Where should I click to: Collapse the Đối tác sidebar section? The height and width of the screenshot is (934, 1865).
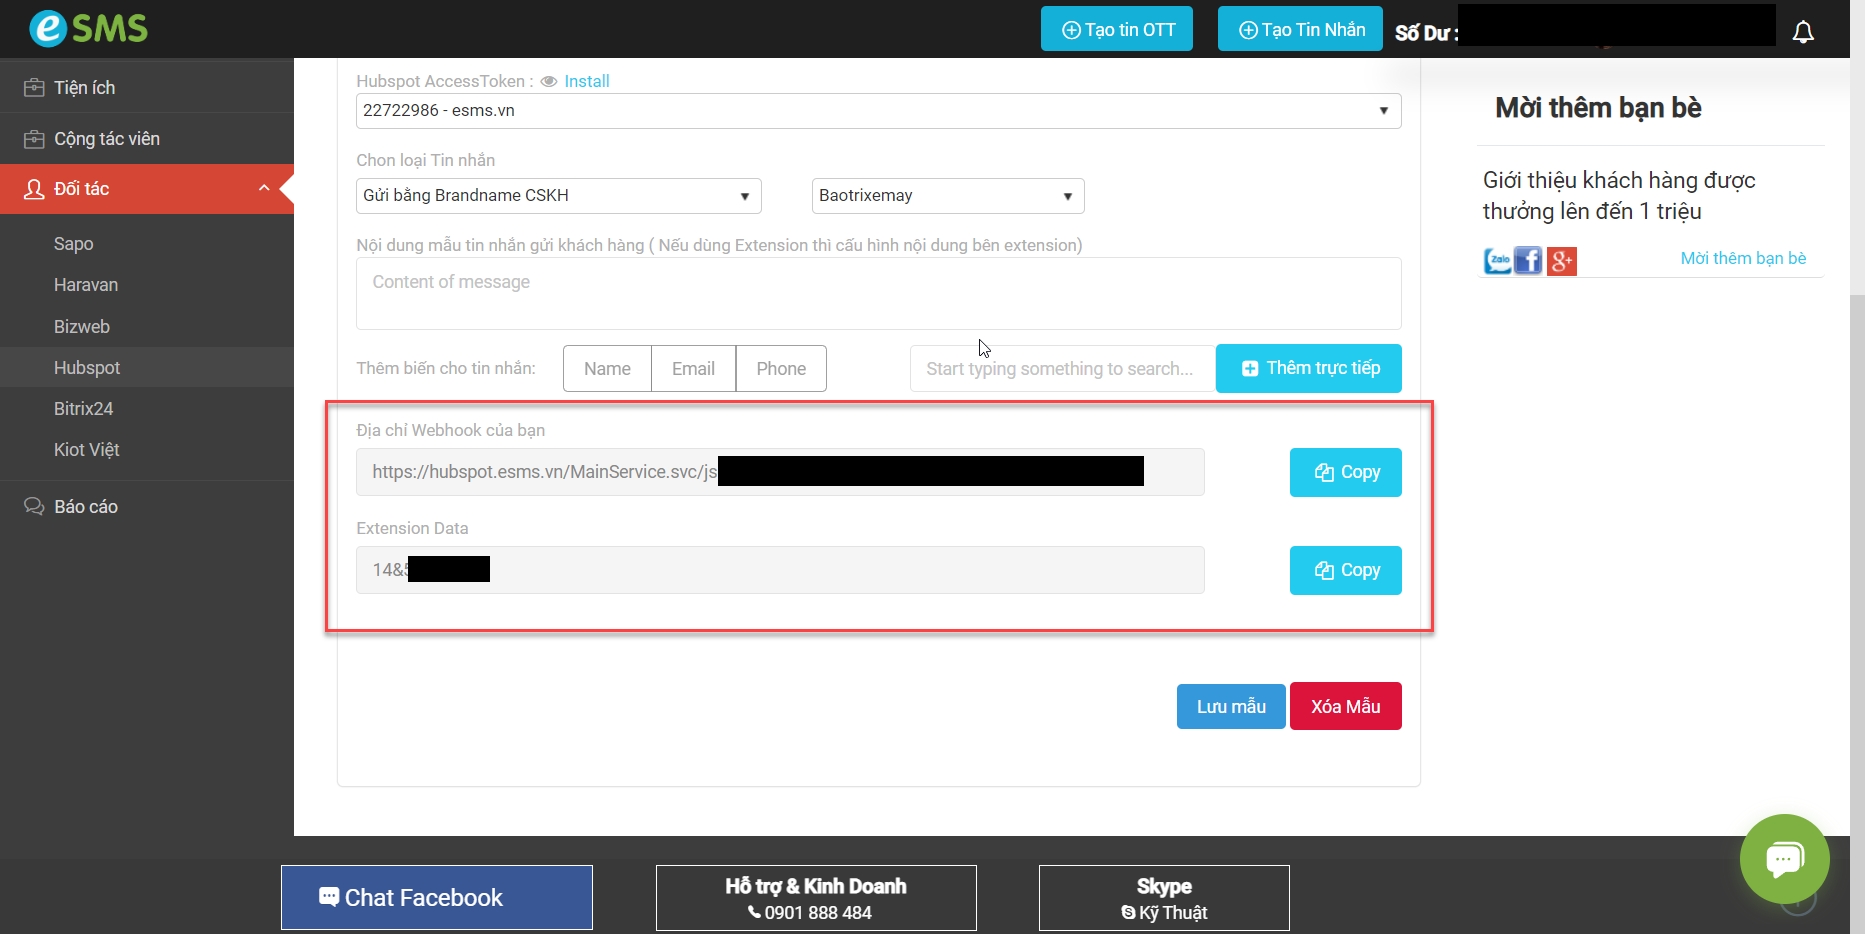coord(264,189)
